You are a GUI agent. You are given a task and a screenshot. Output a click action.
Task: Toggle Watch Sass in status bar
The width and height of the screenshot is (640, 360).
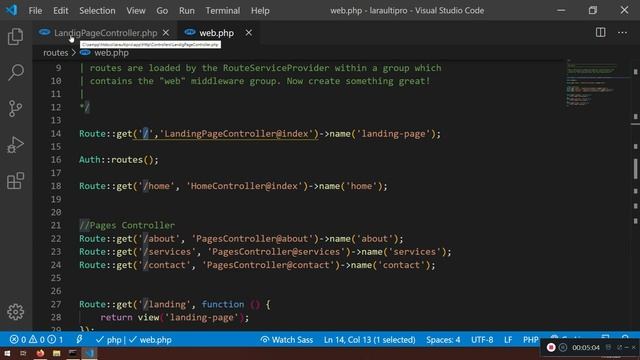(x=287, y=340)
